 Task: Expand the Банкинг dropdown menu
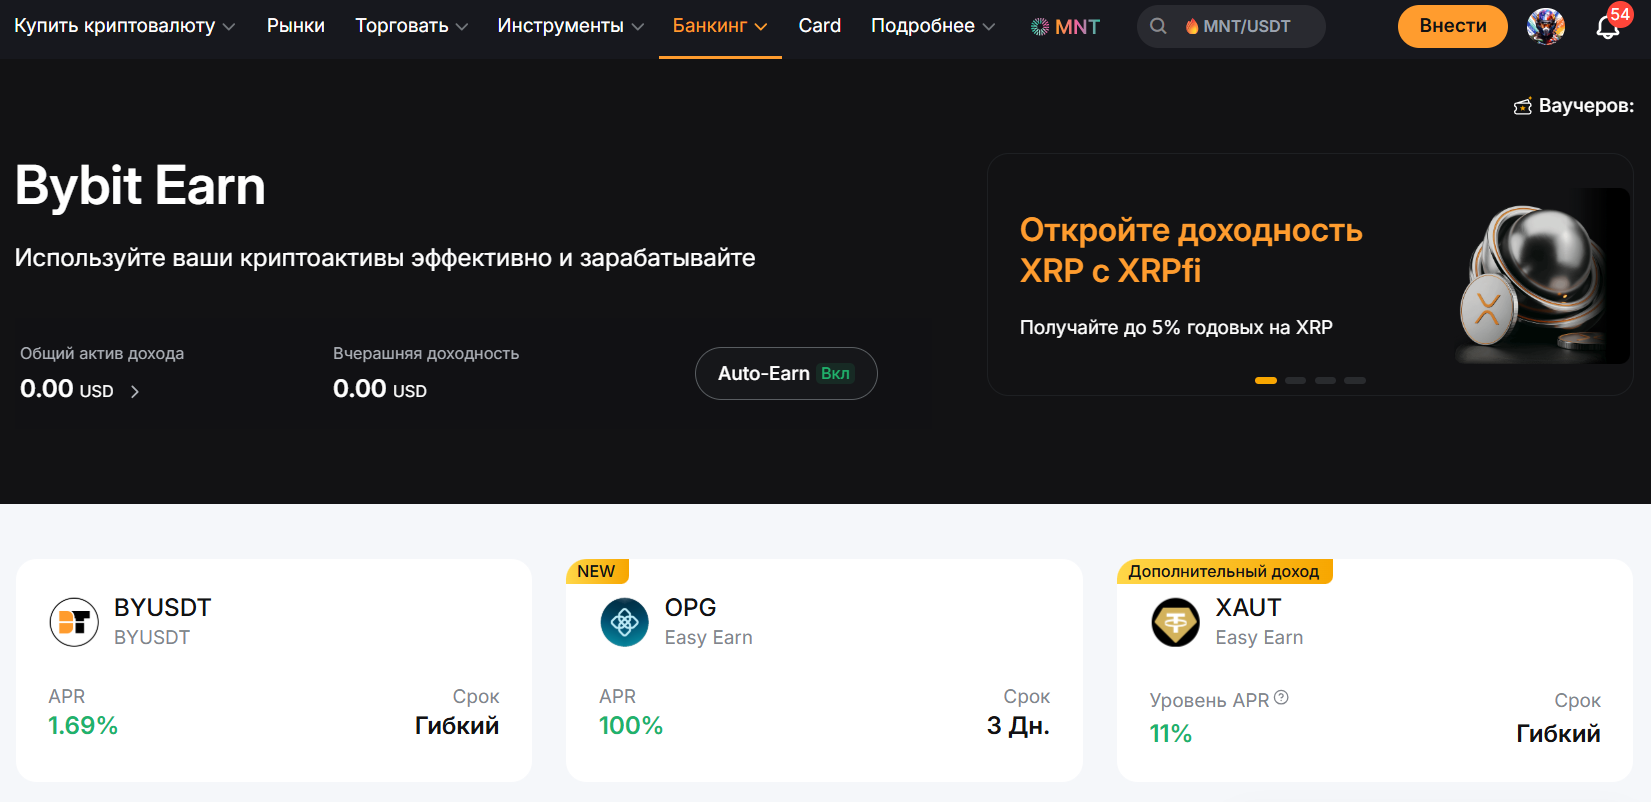720,26
